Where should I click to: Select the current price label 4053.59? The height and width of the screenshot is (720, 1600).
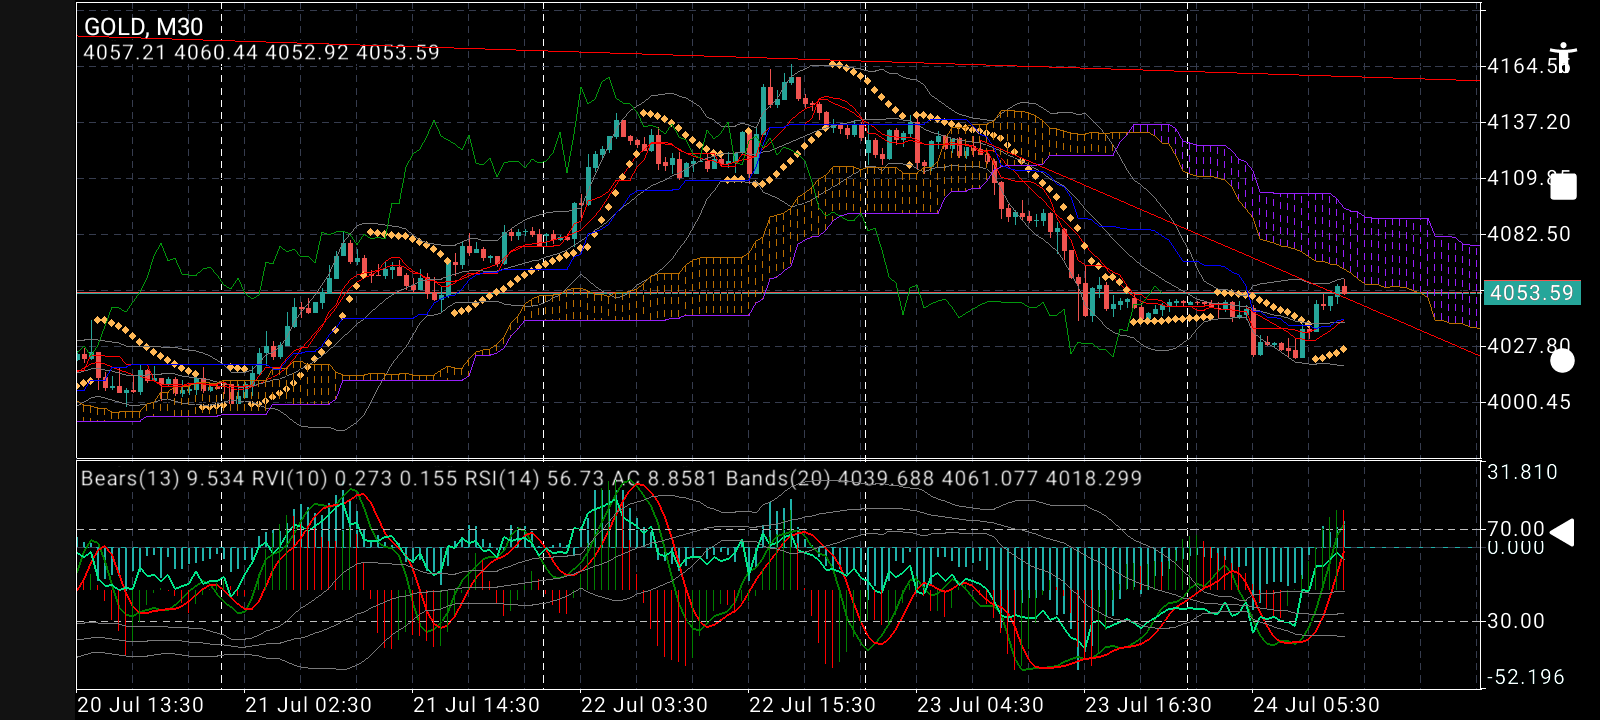[1531, 293]
